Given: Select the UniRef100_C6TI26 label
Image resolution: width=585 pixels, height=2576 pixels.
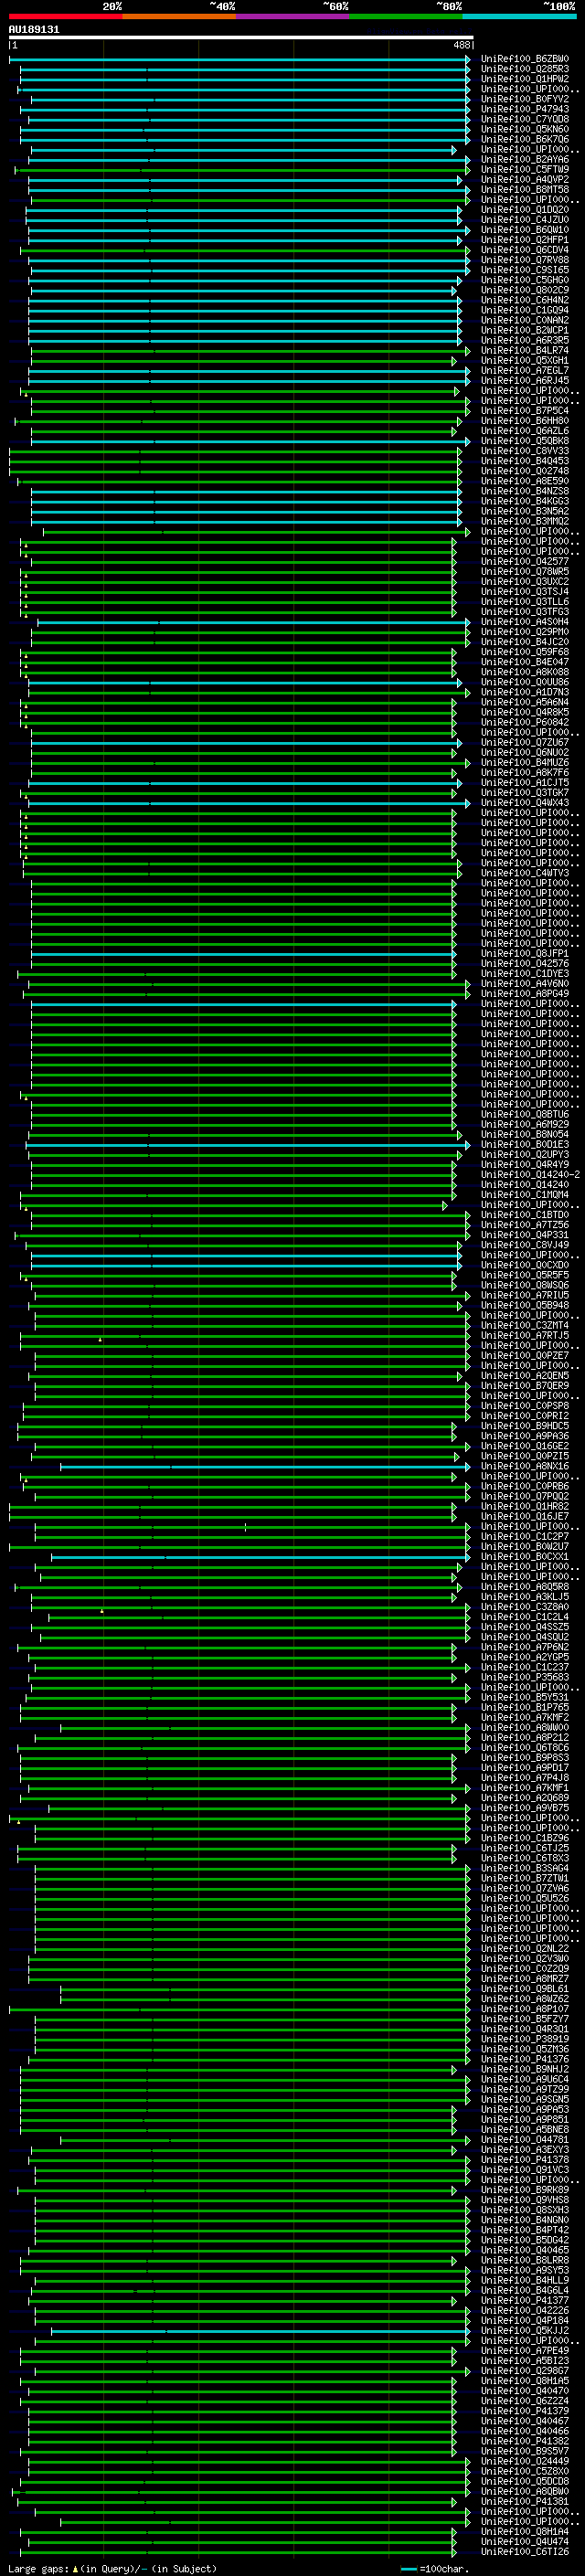Looking at the screenshot, I should point(524,2551).
